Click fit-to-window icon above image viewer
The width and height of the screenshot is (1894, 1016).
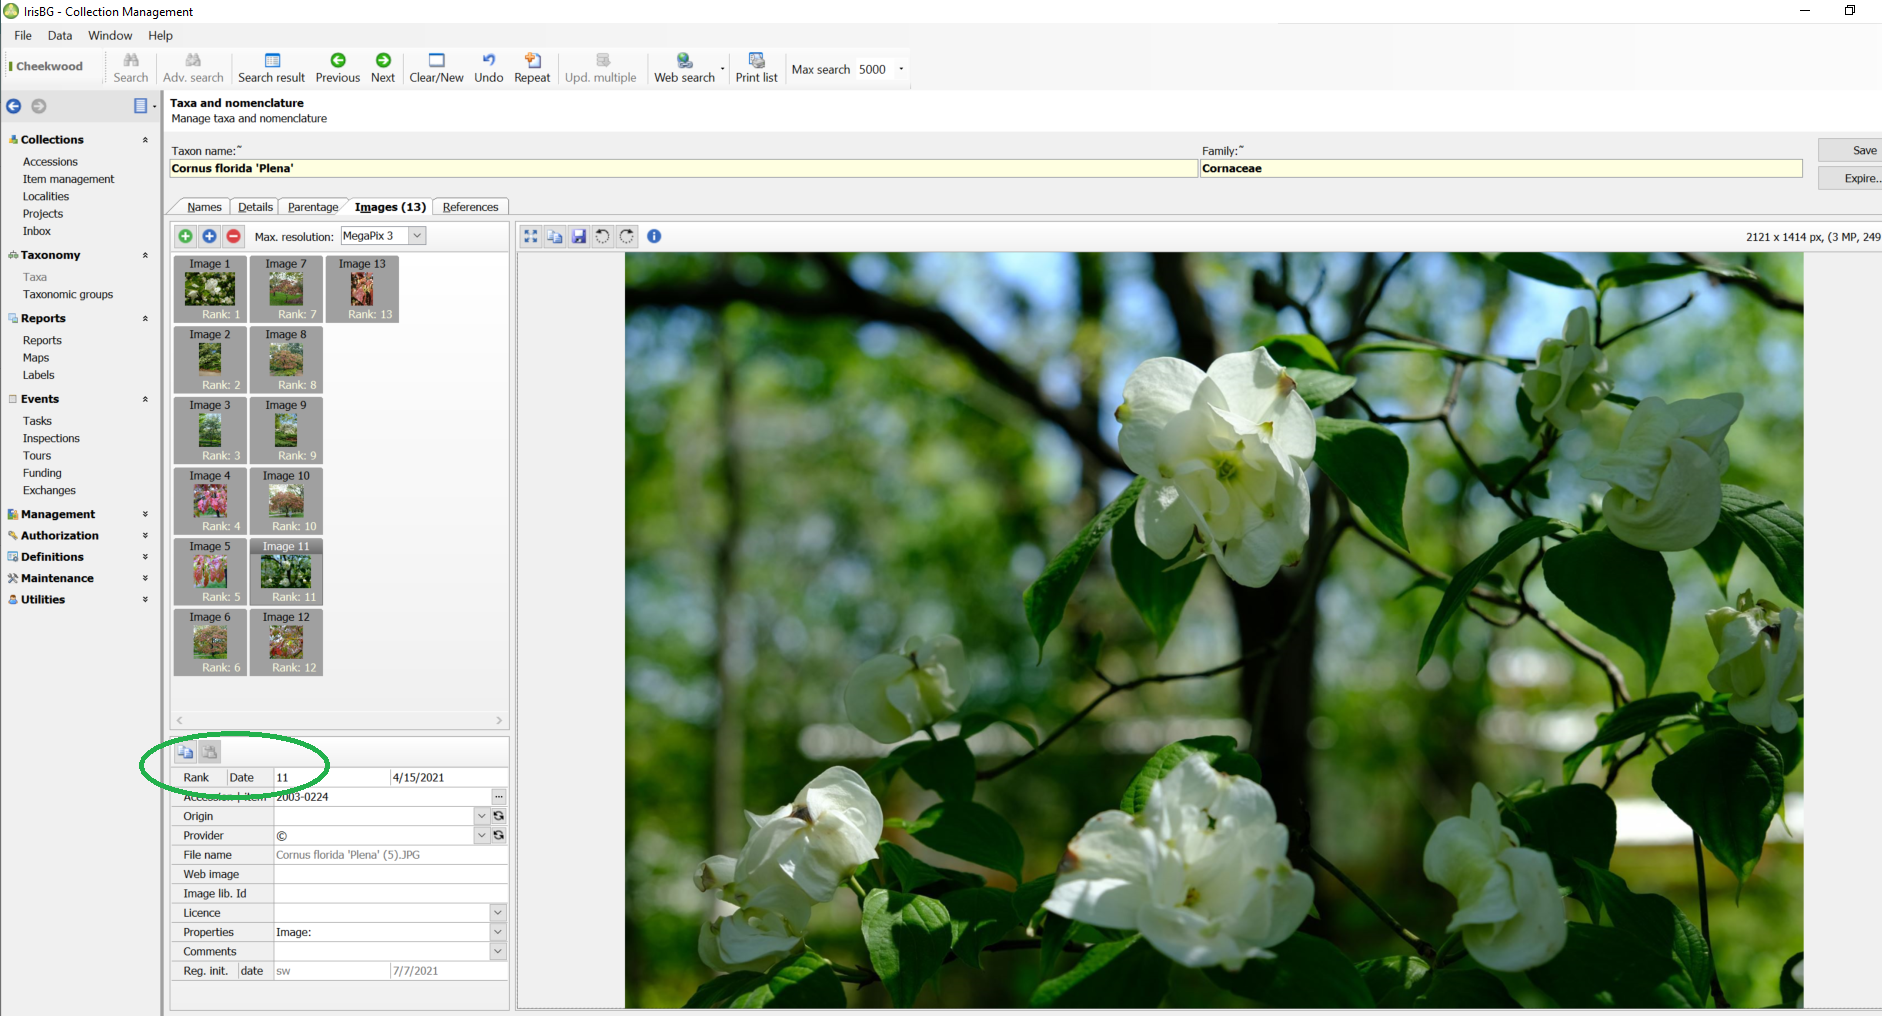(531, 236)
